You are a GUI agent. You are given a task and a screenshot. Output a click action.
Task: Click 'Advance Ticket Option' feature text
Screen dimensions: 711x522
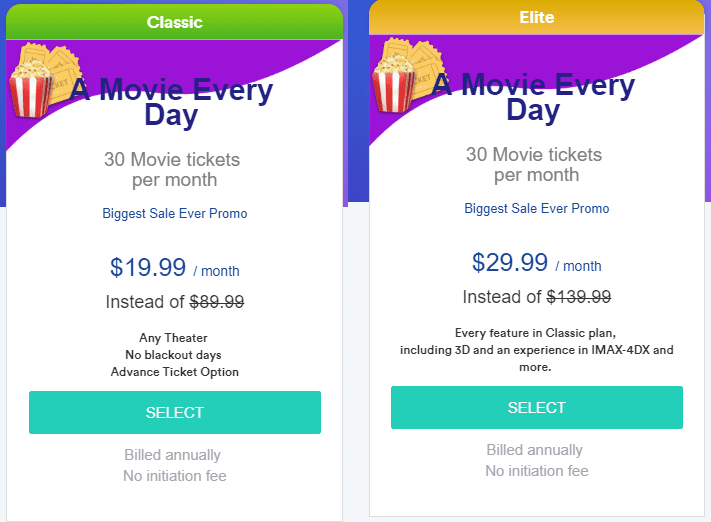[175, 372]
